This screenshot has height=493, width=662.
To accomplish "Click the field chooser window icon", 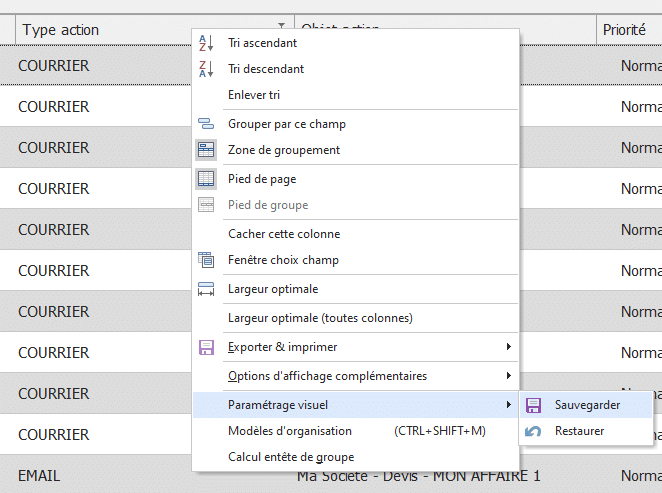I will pyautogui.click(x=206, y=260).
